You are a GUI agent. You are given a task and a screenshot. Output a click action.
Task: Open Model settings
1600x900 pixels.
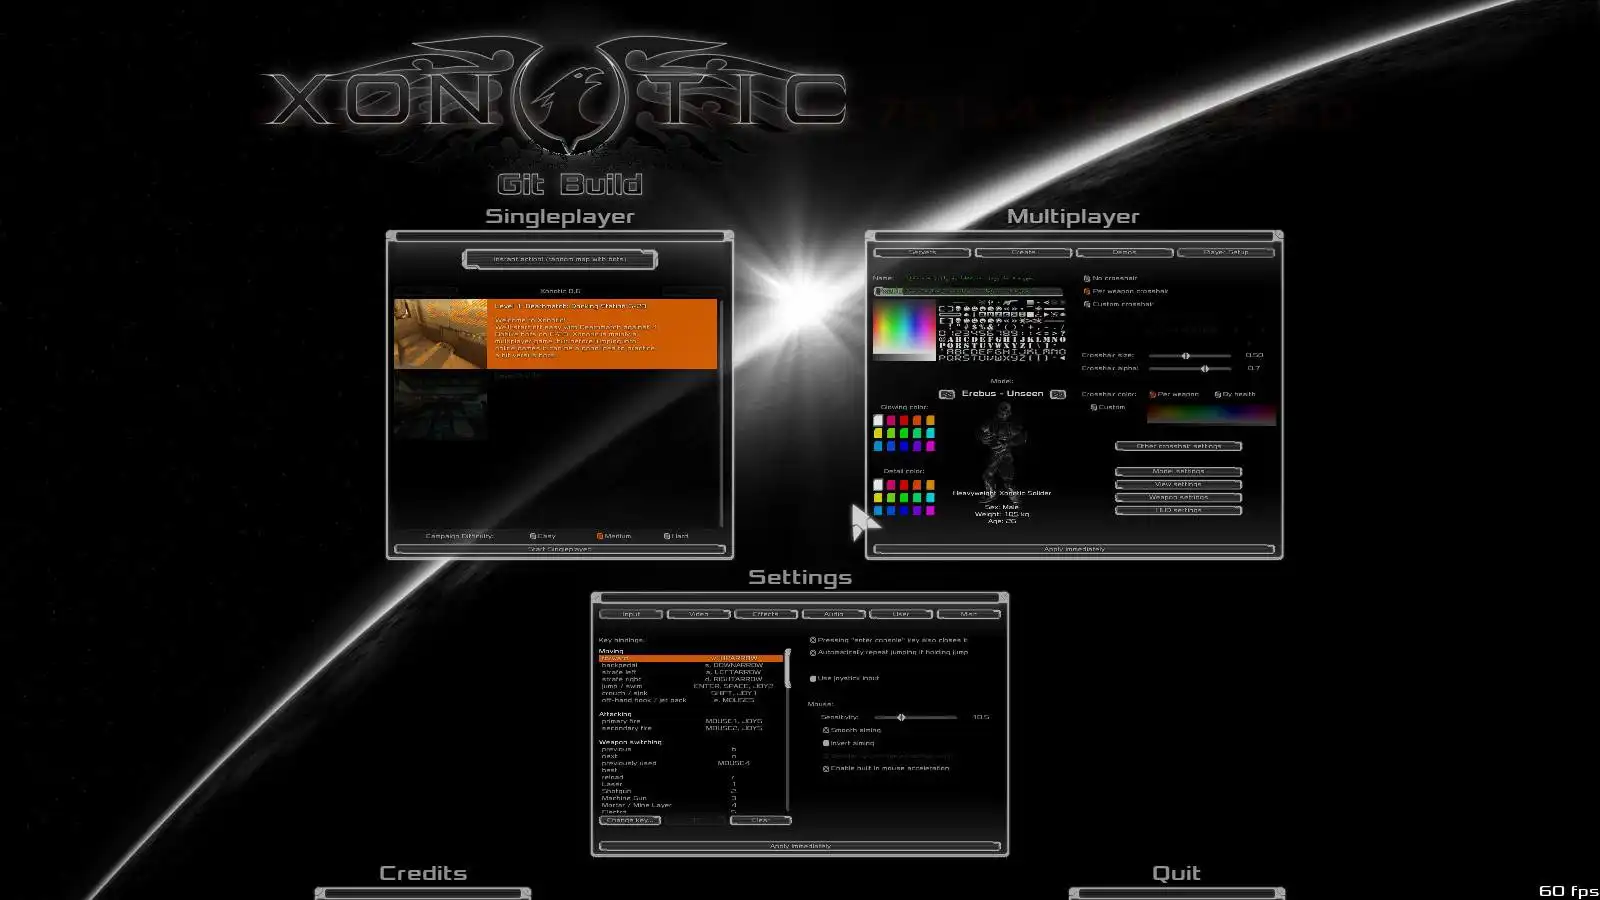coord(1179,471)
